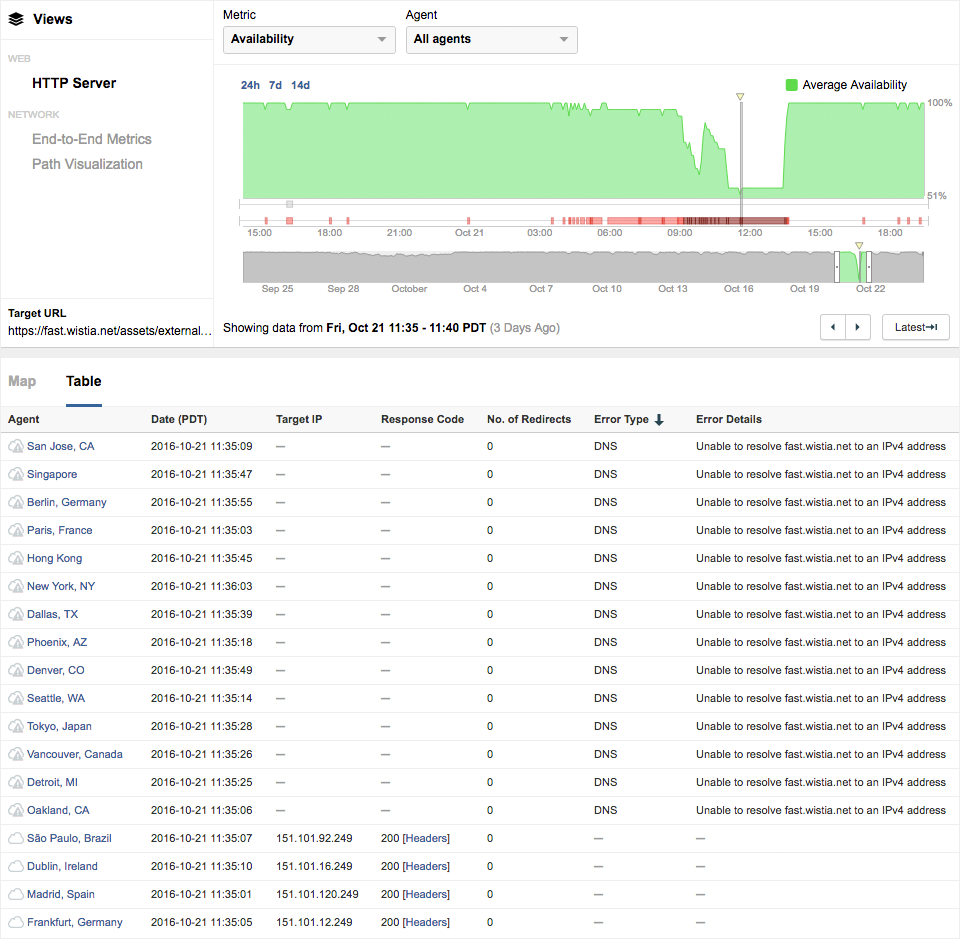
Task: Toggle Average Availability legend series
Action: coord(792,85)
